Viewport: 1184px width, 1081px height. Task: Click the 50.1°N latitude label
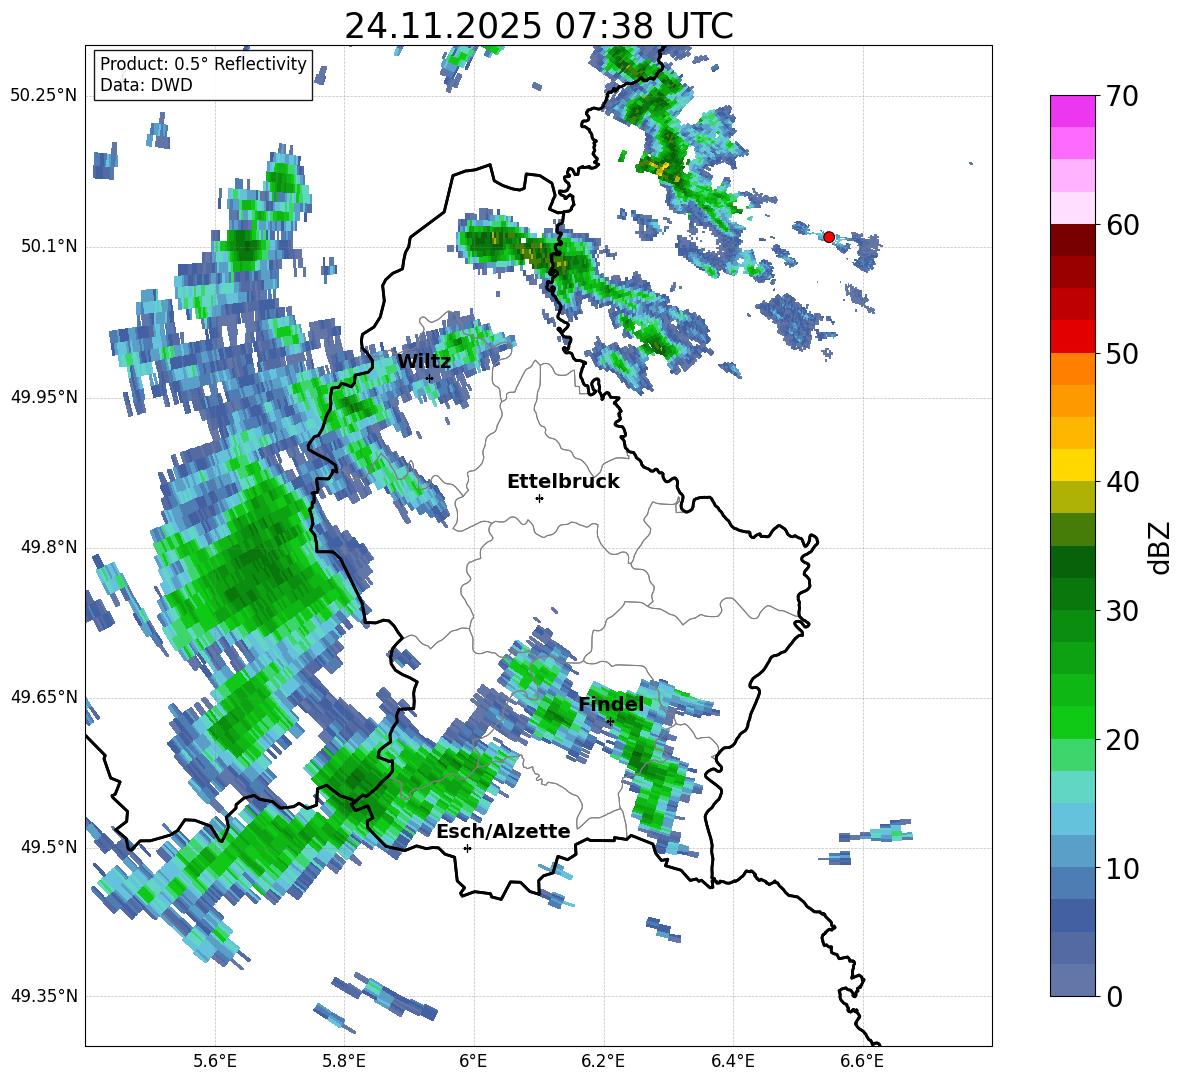pyautogui.click(x=49, y=246)
